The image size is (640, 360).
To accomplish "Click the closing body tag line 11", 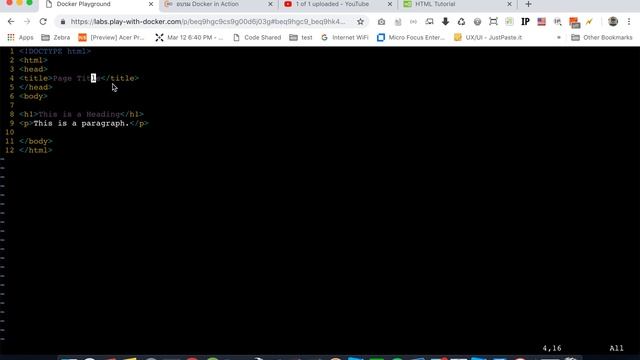I will 36,141.
